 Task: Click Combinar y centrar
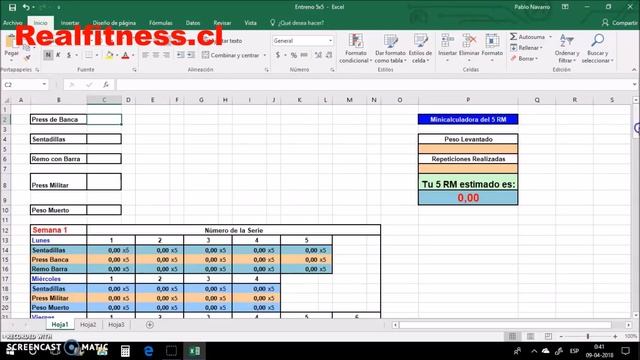click(x=231, y=55)
